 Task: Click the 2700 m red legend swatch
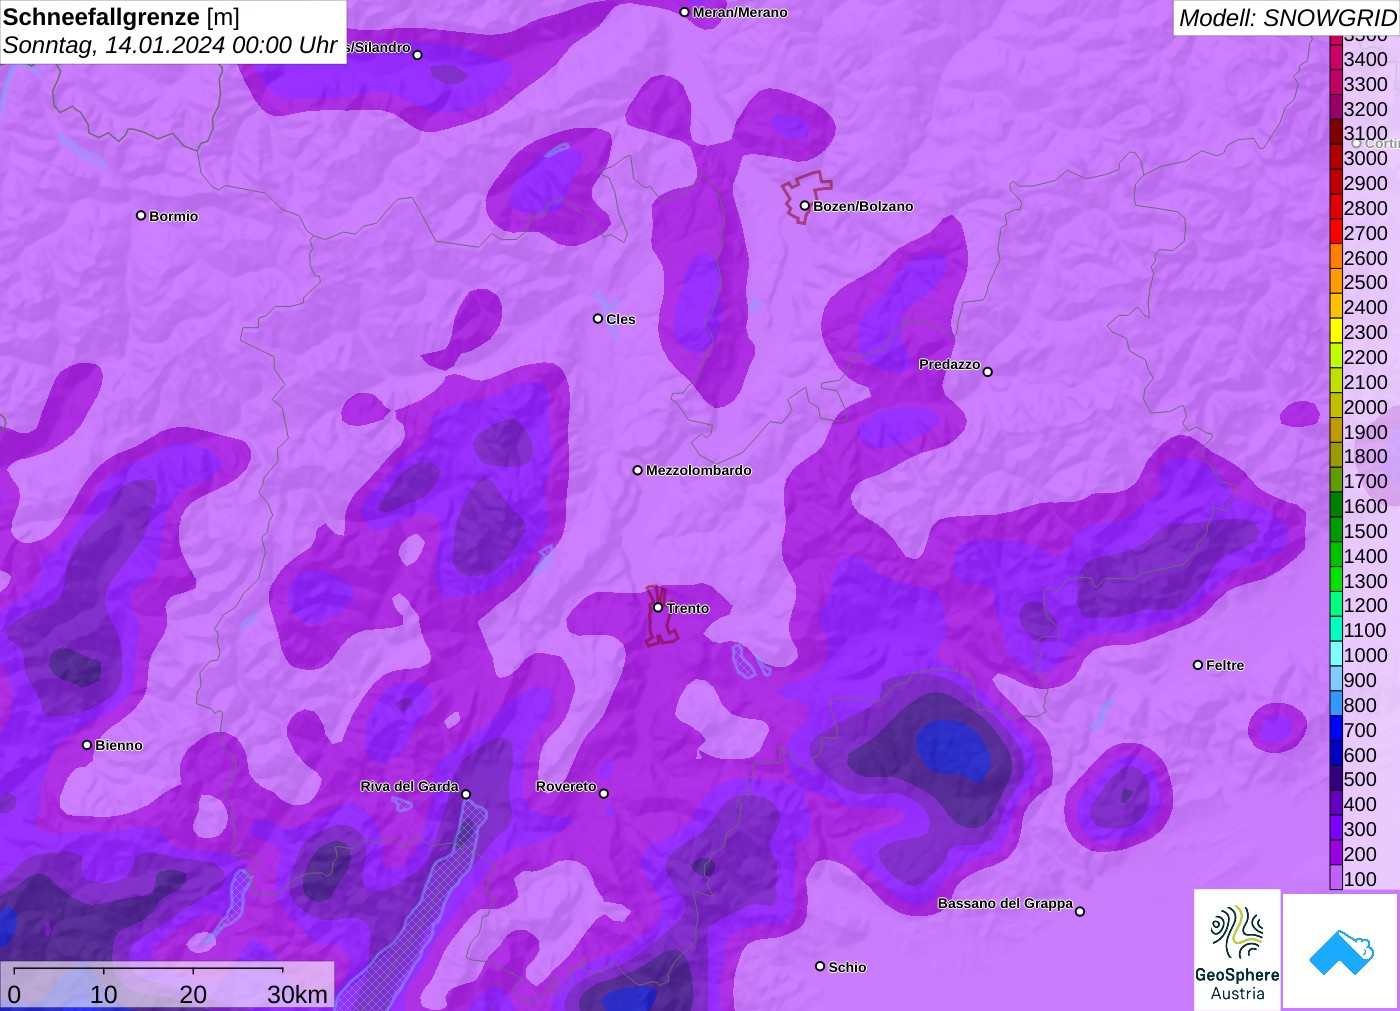[1336, 233]
